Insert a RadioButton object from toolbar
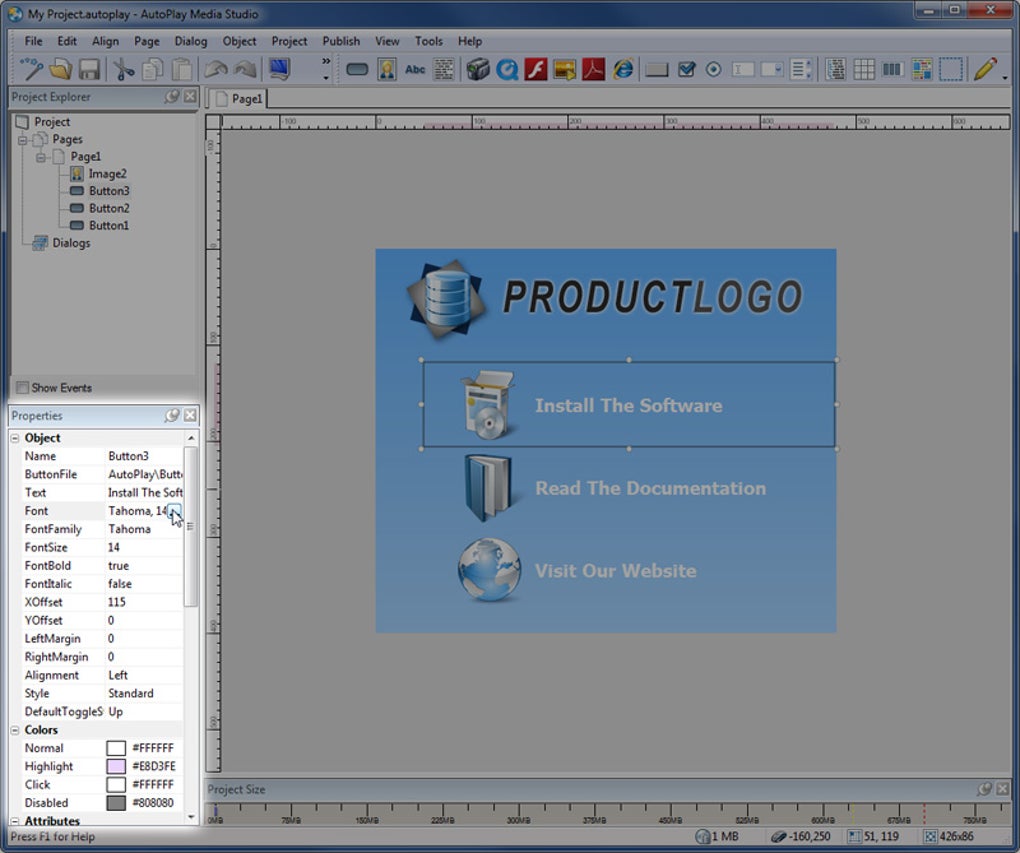 point(714,70)
